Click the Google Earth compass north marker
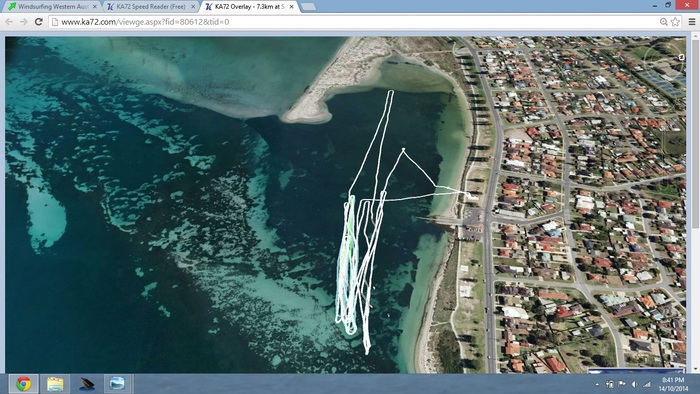The height and width of the screenshot is (394, 700). pyautogui.click(x=682, y=57)
